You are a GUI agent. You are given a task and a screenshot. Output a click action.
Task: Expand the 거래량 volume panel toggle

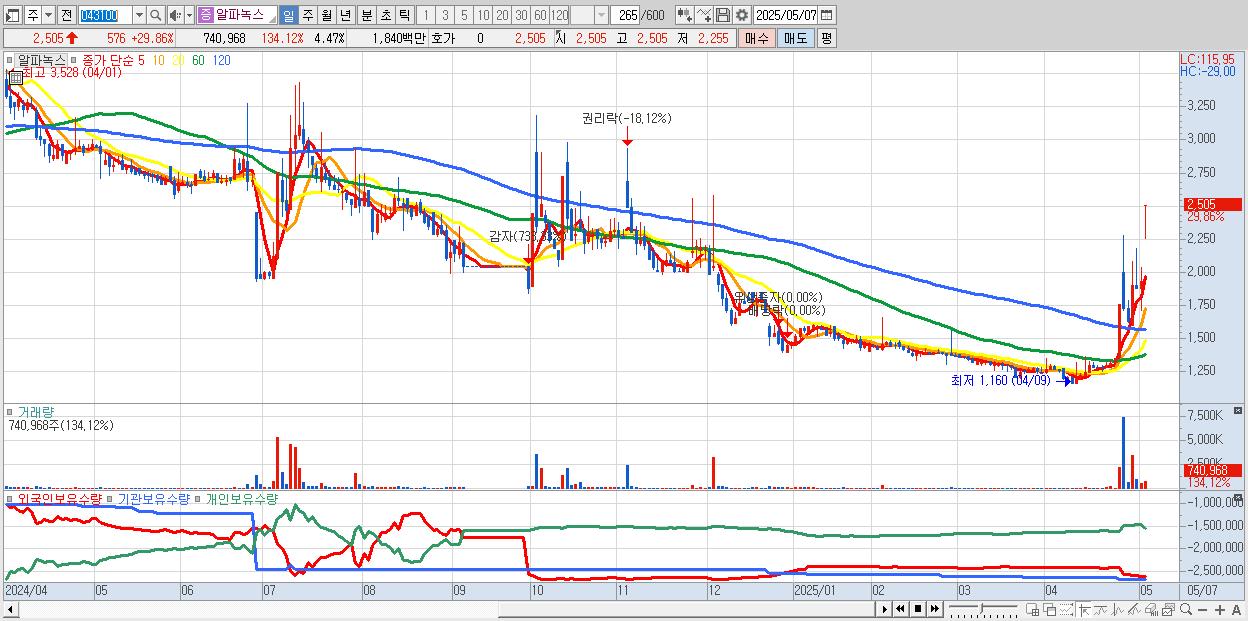(x=12, y=411)
